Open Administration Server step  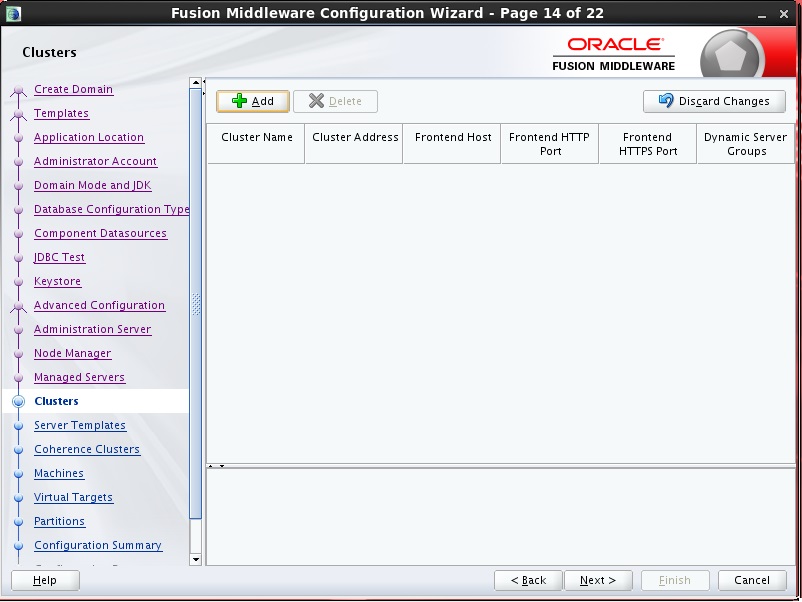[x=93, y=329]
